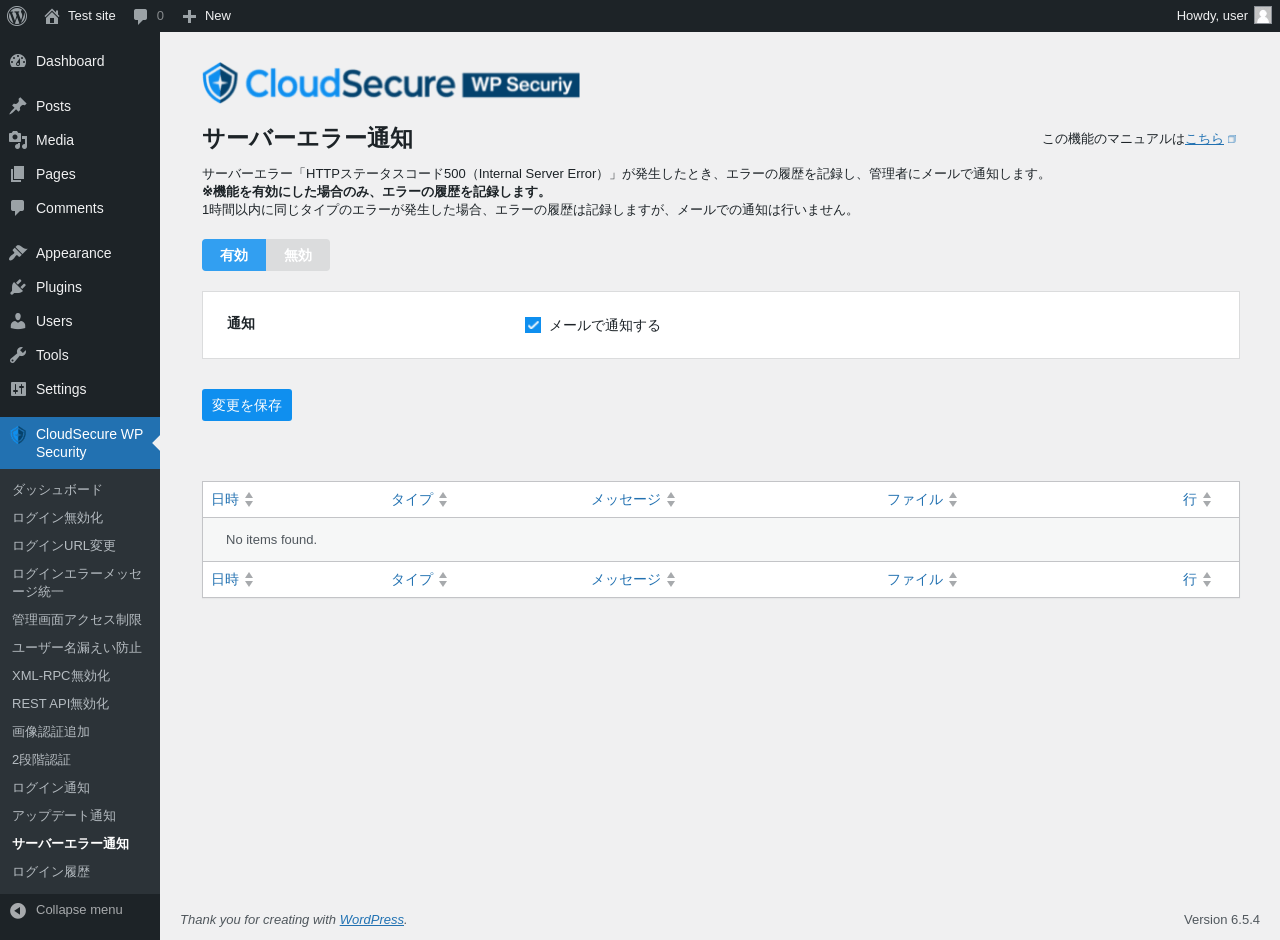This screenshot has width=1280, height=940.
Task: Sort by タイプ arrows in table header
Action: 443,499
